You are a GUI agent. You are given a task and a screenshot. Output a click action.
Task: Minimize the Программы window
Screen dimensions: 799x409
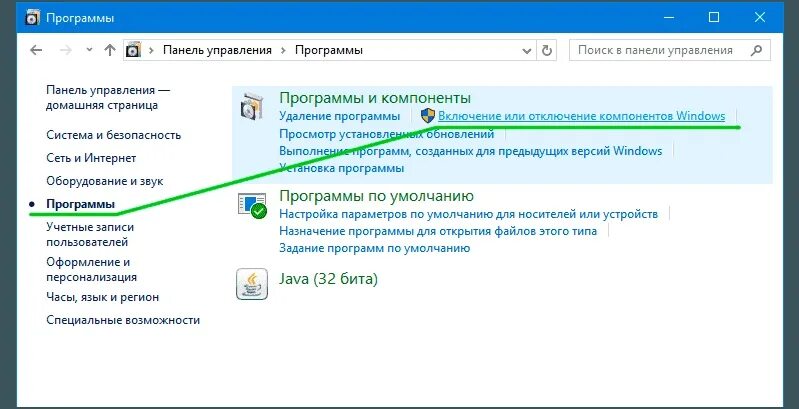[669, 18]
